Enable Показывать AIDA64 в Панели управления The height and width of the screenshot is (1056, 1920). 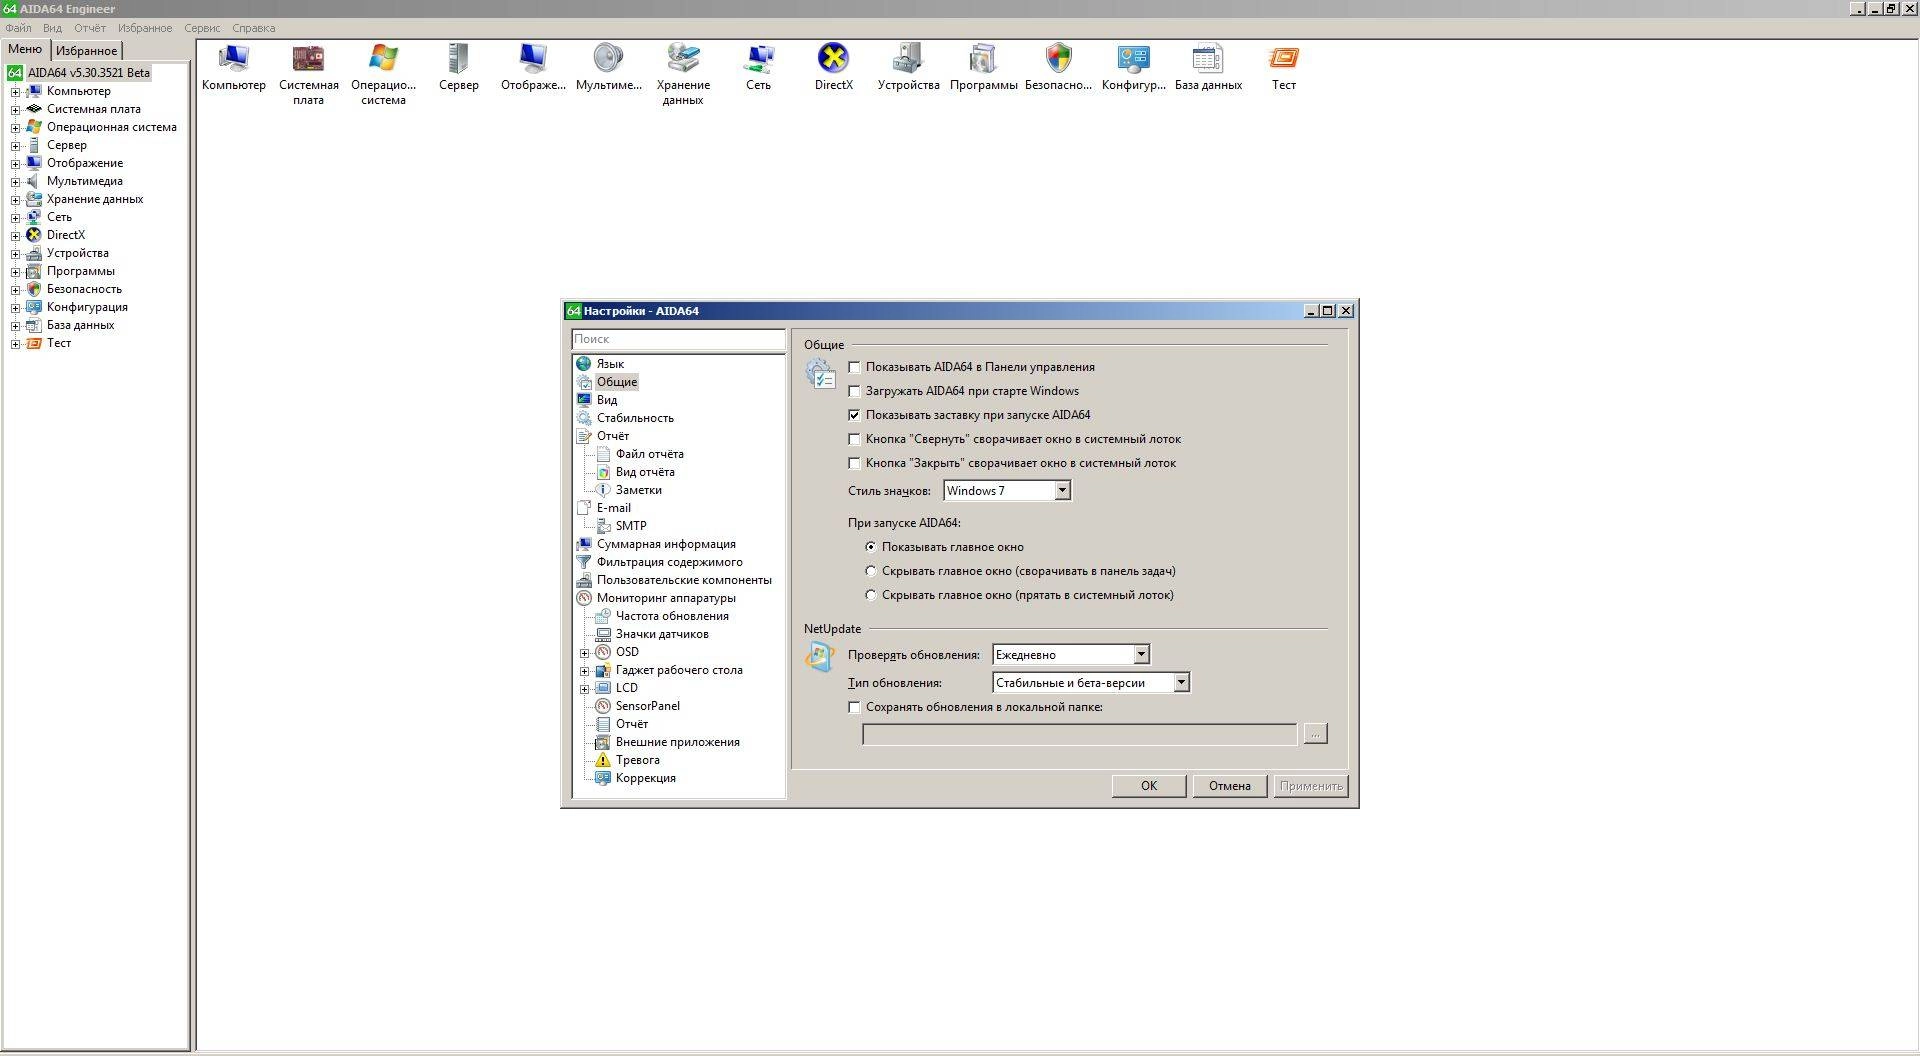tap(854, 367)
